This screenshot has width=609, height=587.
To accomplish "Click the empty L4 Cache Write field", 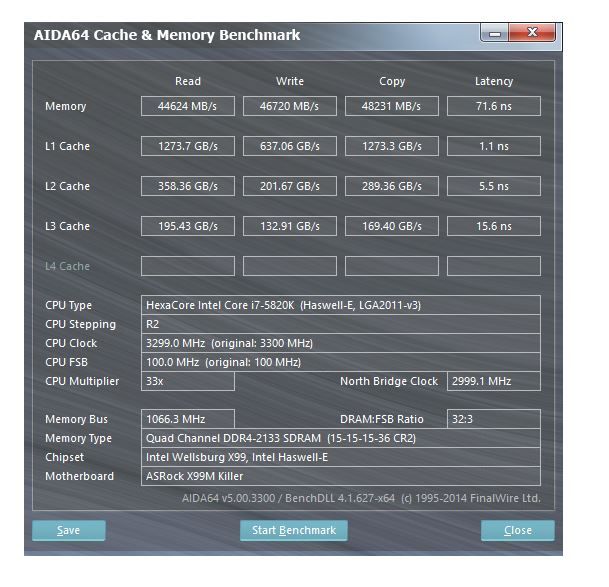I will [x=290, y=266].
